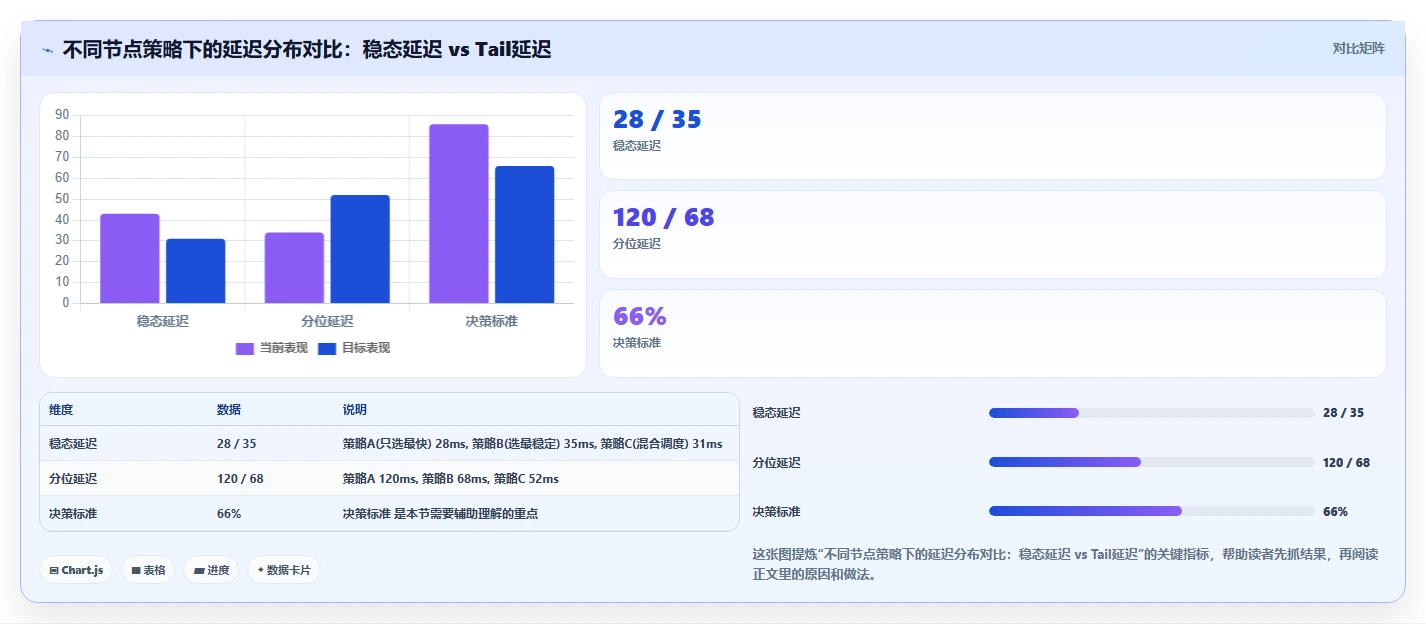Select the 28 / 35 稳态延迟 data card
The height and width of the screenshot is (624, 1426).
pyautogui.click(x=992, y=136)
